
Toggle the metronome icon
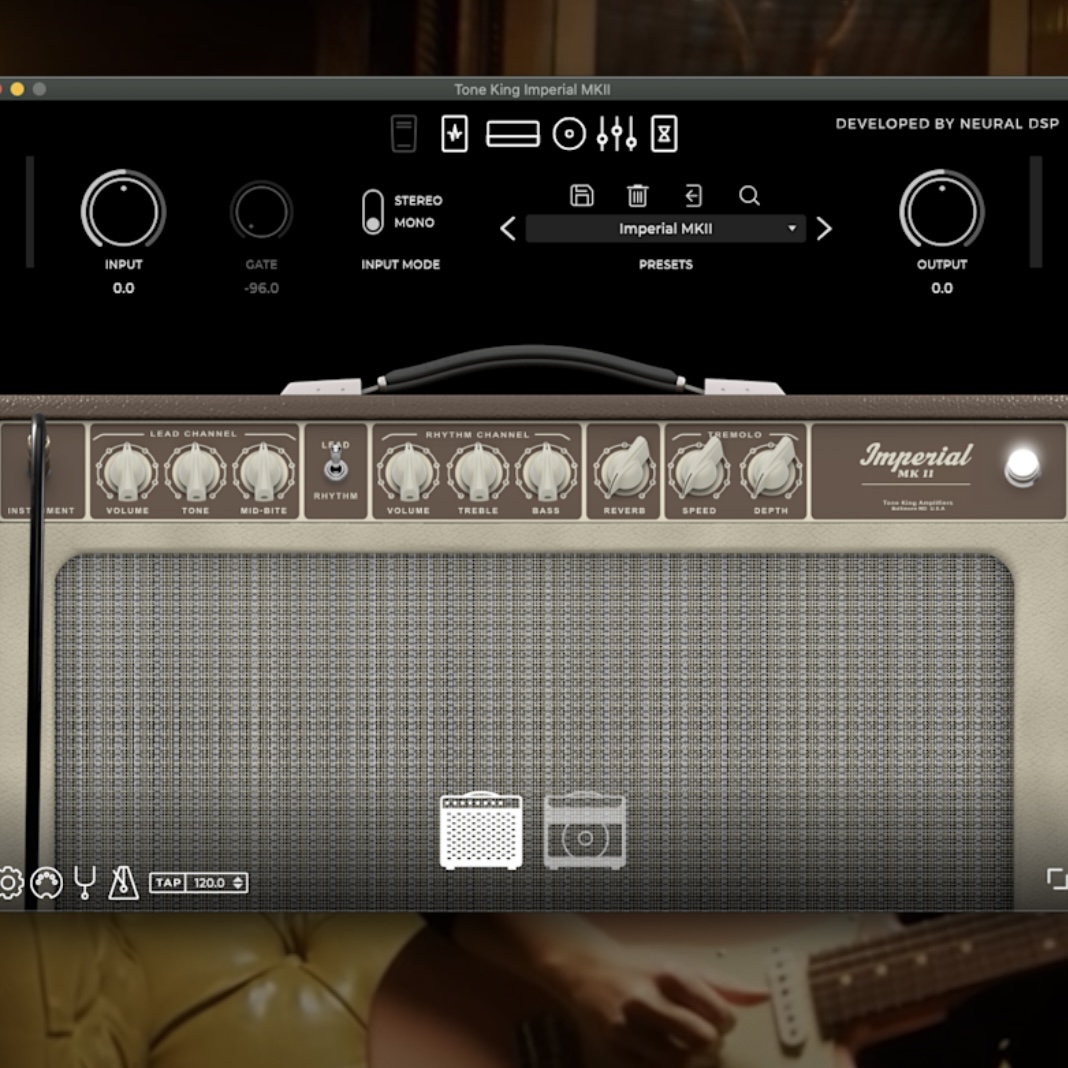point(123,883)
